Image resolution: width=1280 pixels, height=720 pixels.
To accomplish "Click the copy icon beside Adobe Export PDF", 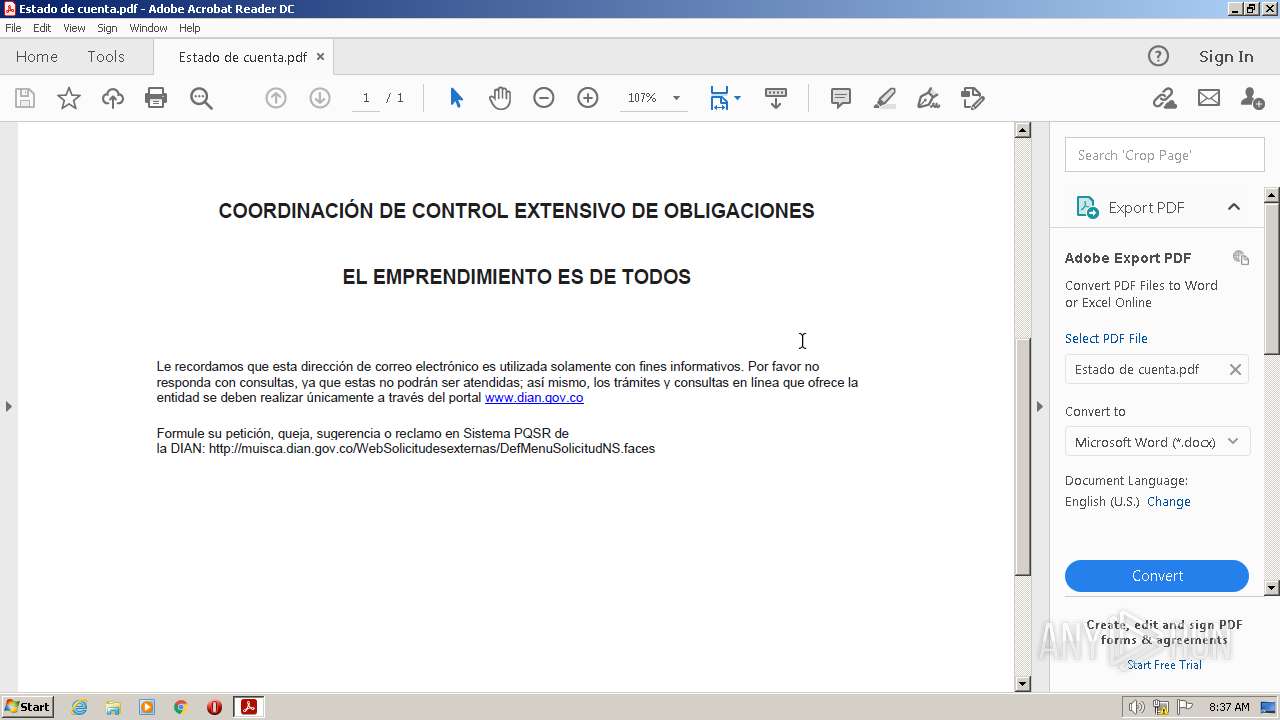I will click(1241, 258).
